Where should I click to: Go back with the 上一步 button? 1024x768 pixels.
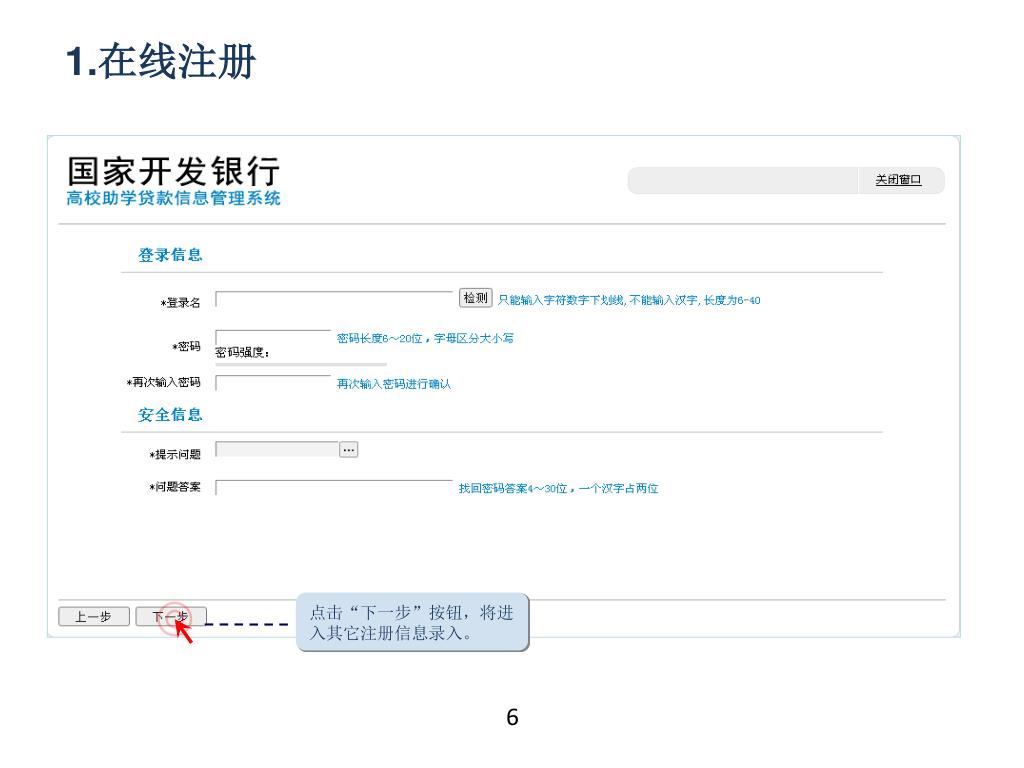[x=93, y=617]
